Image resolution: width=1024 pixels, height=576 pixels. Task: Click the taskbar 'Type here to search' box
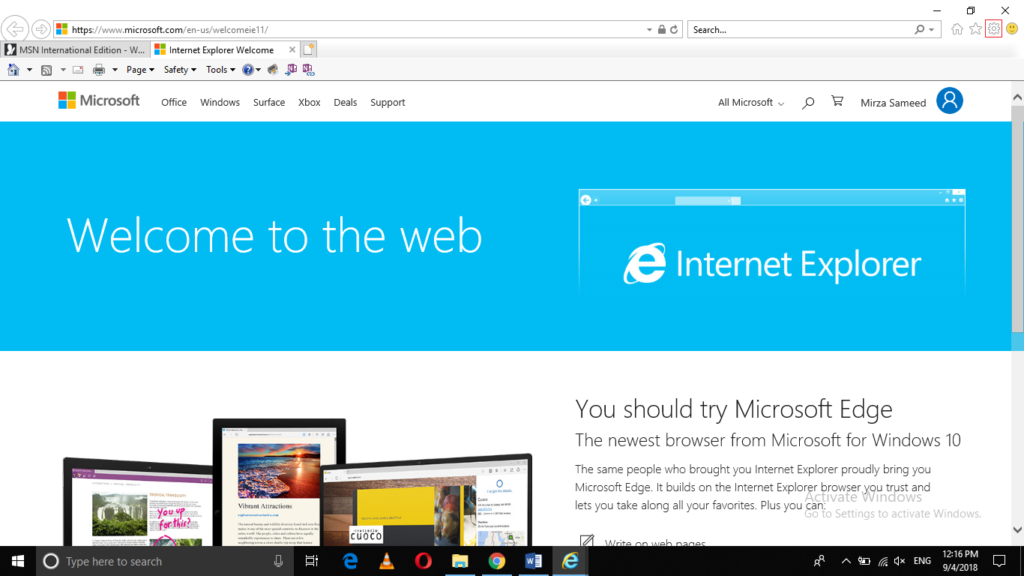(x=165, y=561)
